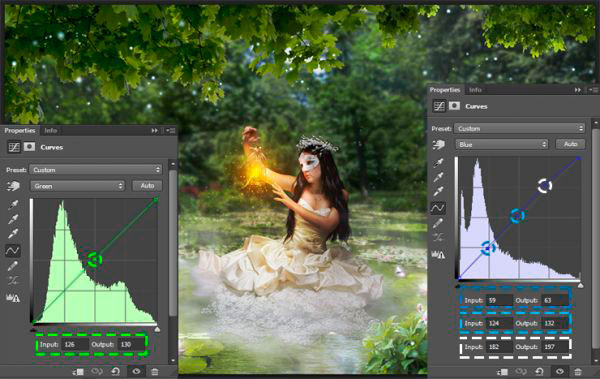The width and height of the screenshot is (600, 379).
Task: Delete adjustment layer via Blue panel trash
Action: coord(578,372)
